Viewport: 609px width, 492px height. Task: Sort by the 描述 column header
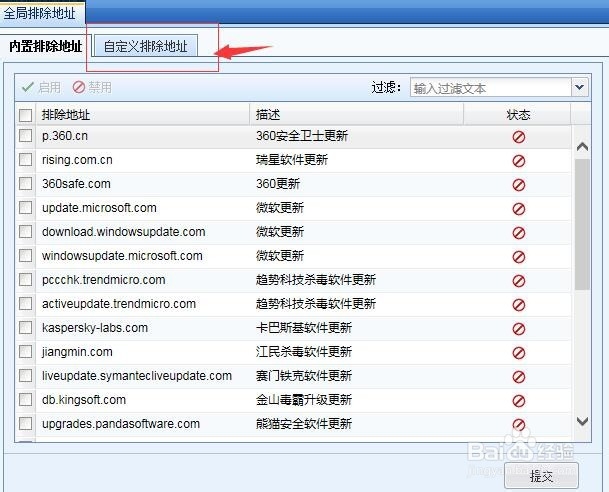(357, 115)
